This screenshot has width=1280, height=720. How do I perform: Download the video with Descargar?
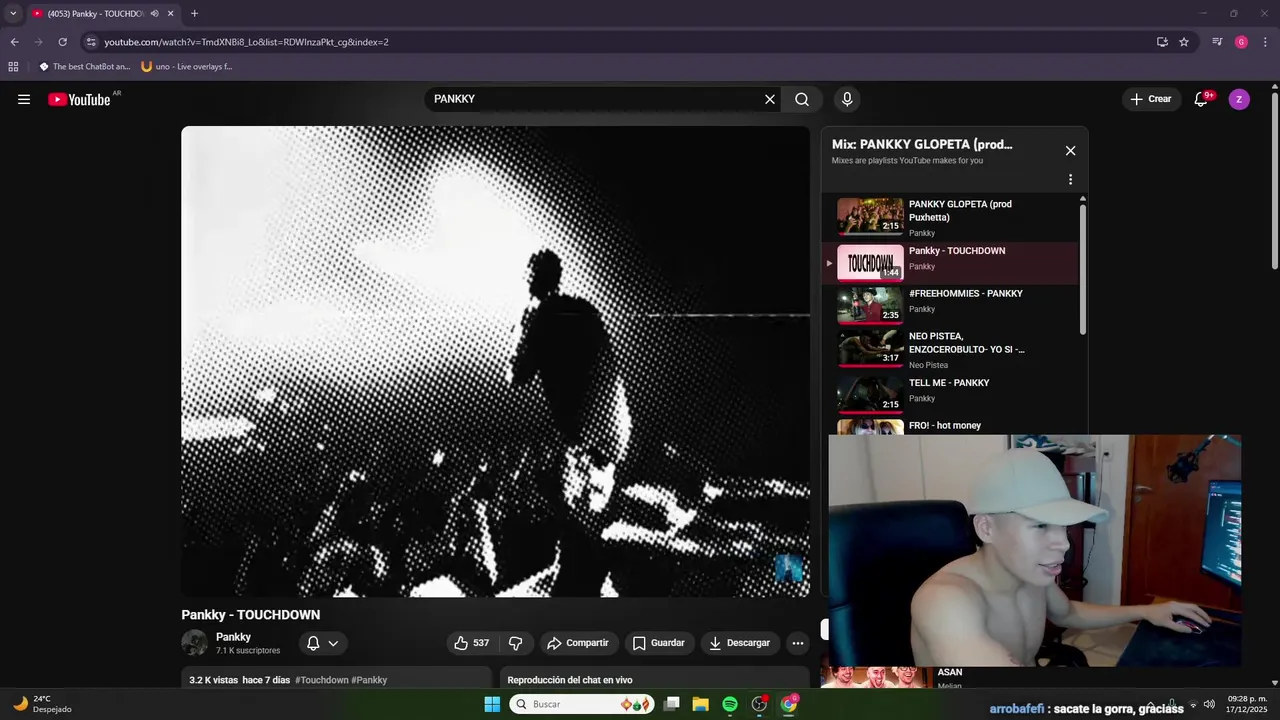pyautogui.click(x=739, y=643)
